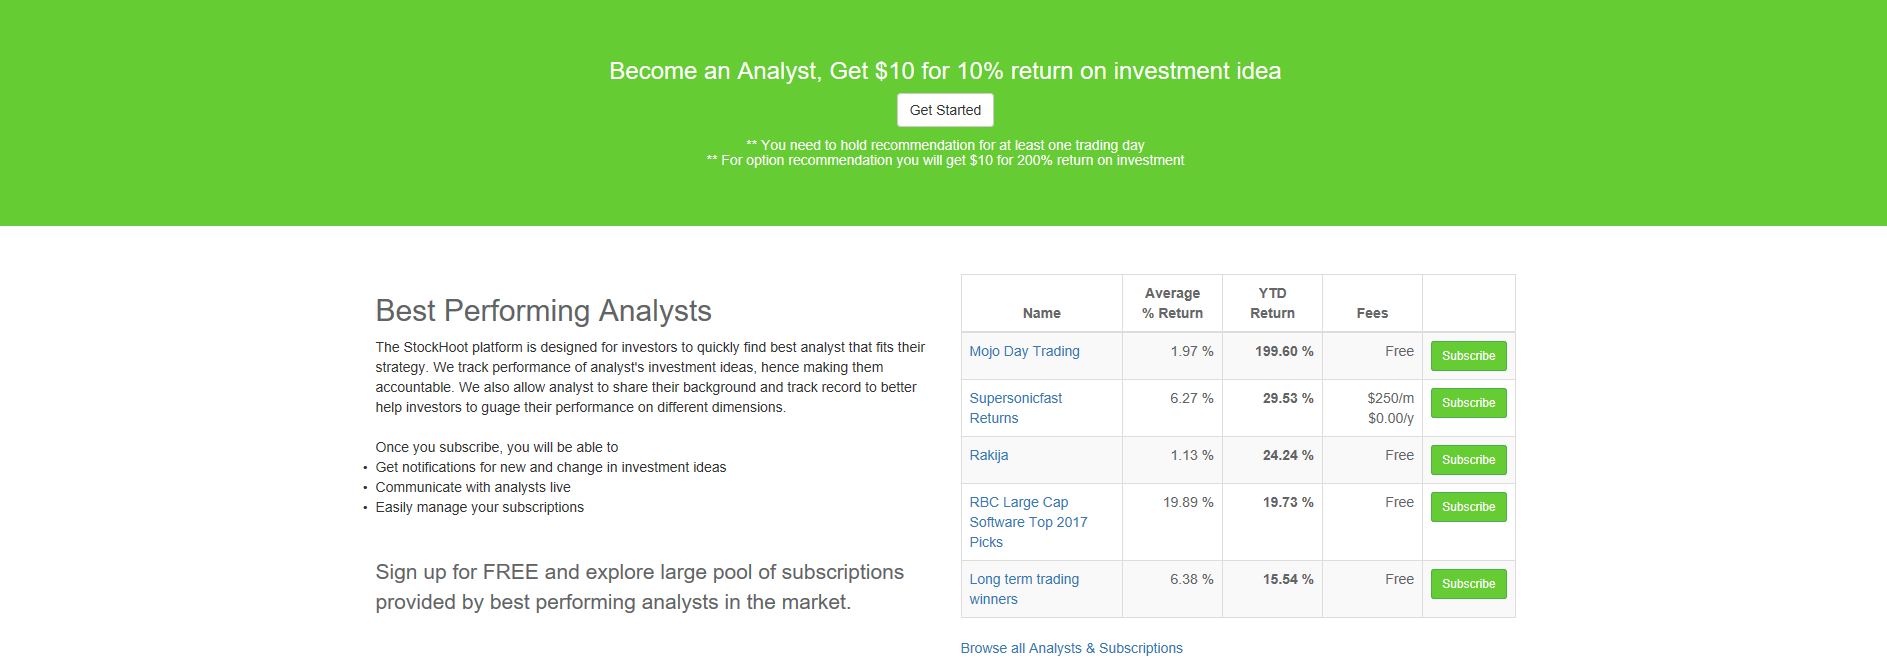This screenshot has height=668, width=1887.
Task: Click the 199.60 % YTD return cell
Action: (1284, 351)
